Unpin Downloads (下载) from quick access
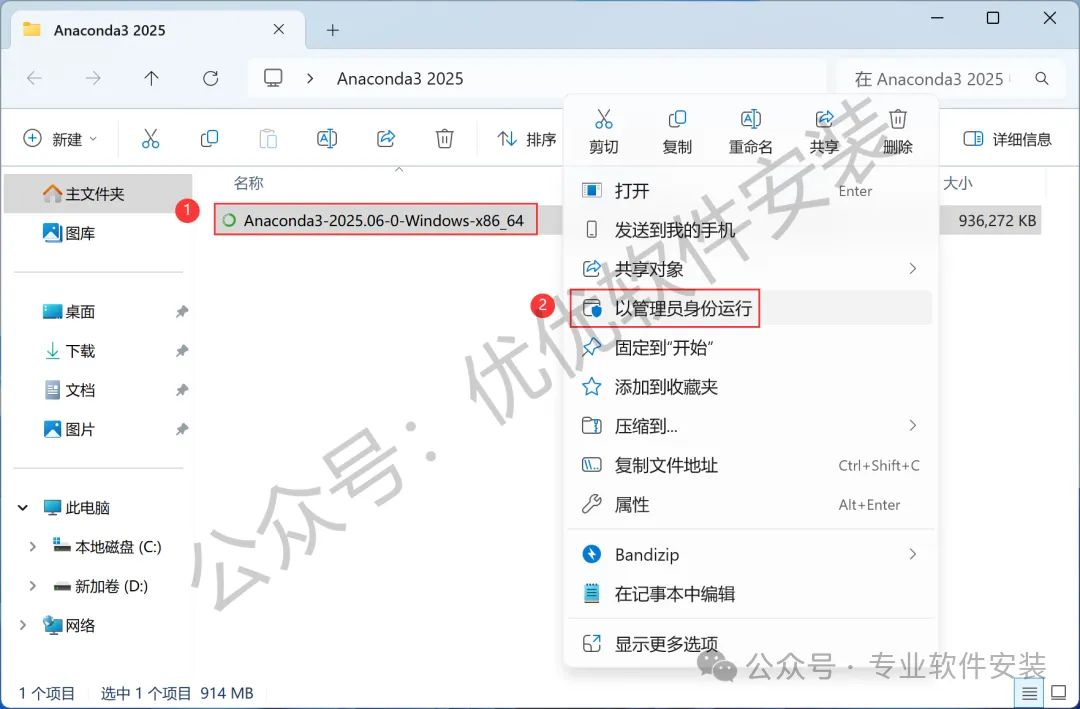 tap(181, 351)
